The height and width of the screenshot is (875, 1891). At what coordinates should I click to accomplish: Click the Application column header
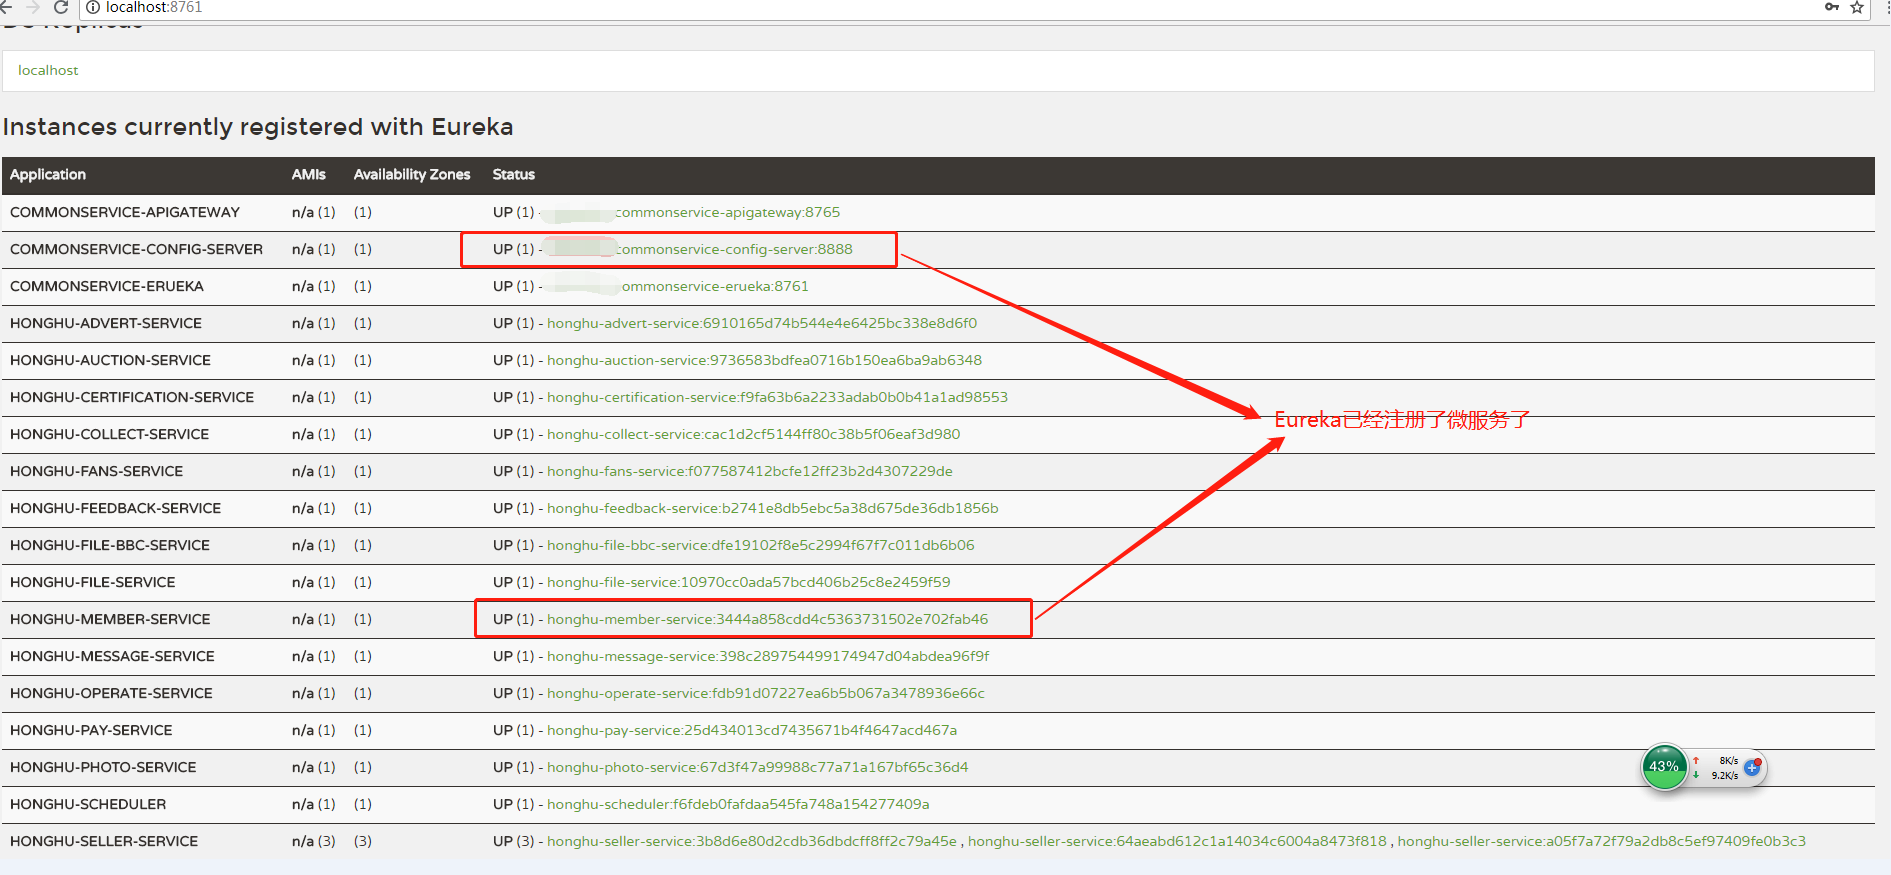coord(48,174)
